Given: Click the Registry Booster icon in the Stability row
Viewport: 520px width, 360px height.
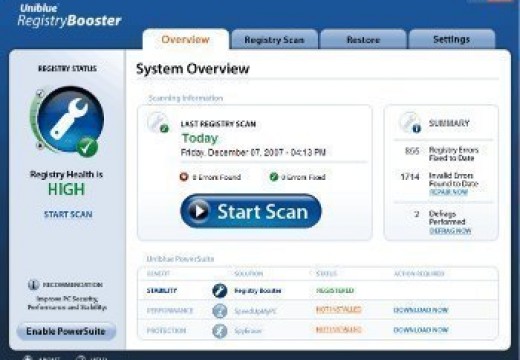Looking at the screenshot, I should 220,291.
